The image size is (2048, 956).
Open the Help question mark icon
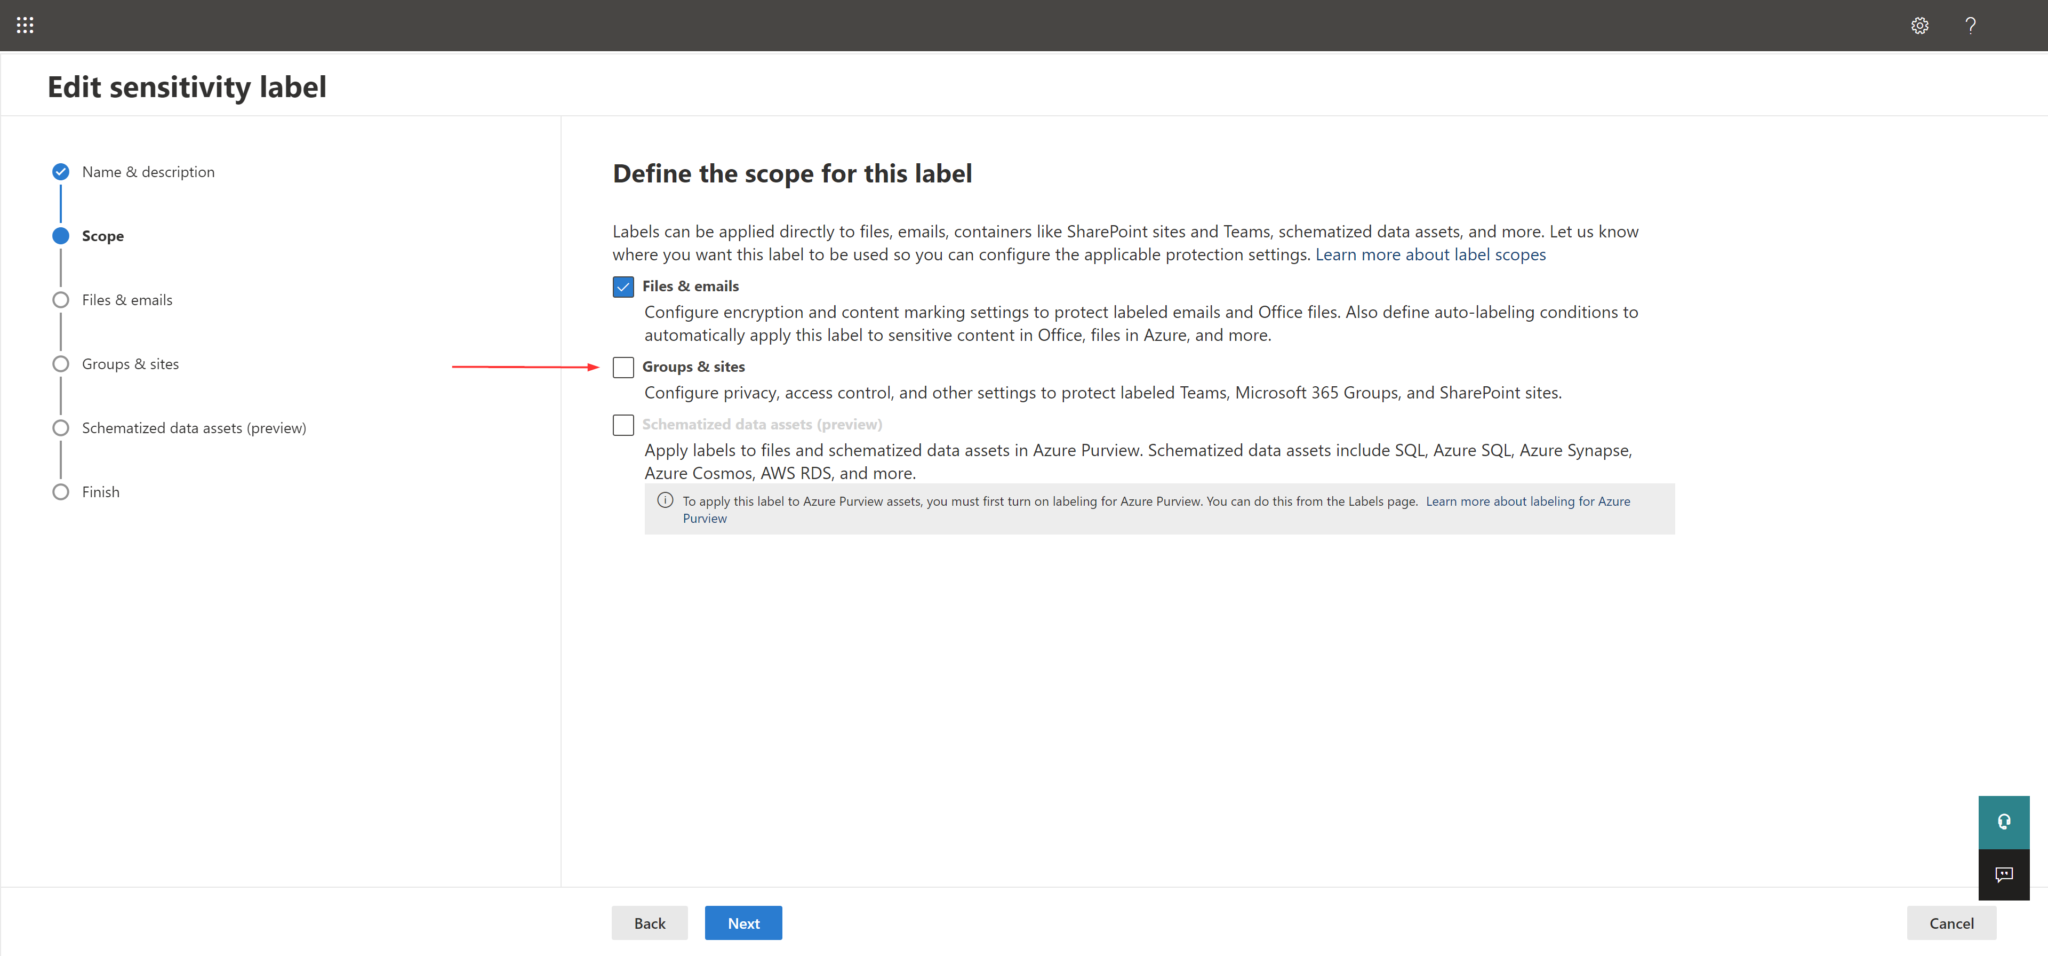(1970, 25)
